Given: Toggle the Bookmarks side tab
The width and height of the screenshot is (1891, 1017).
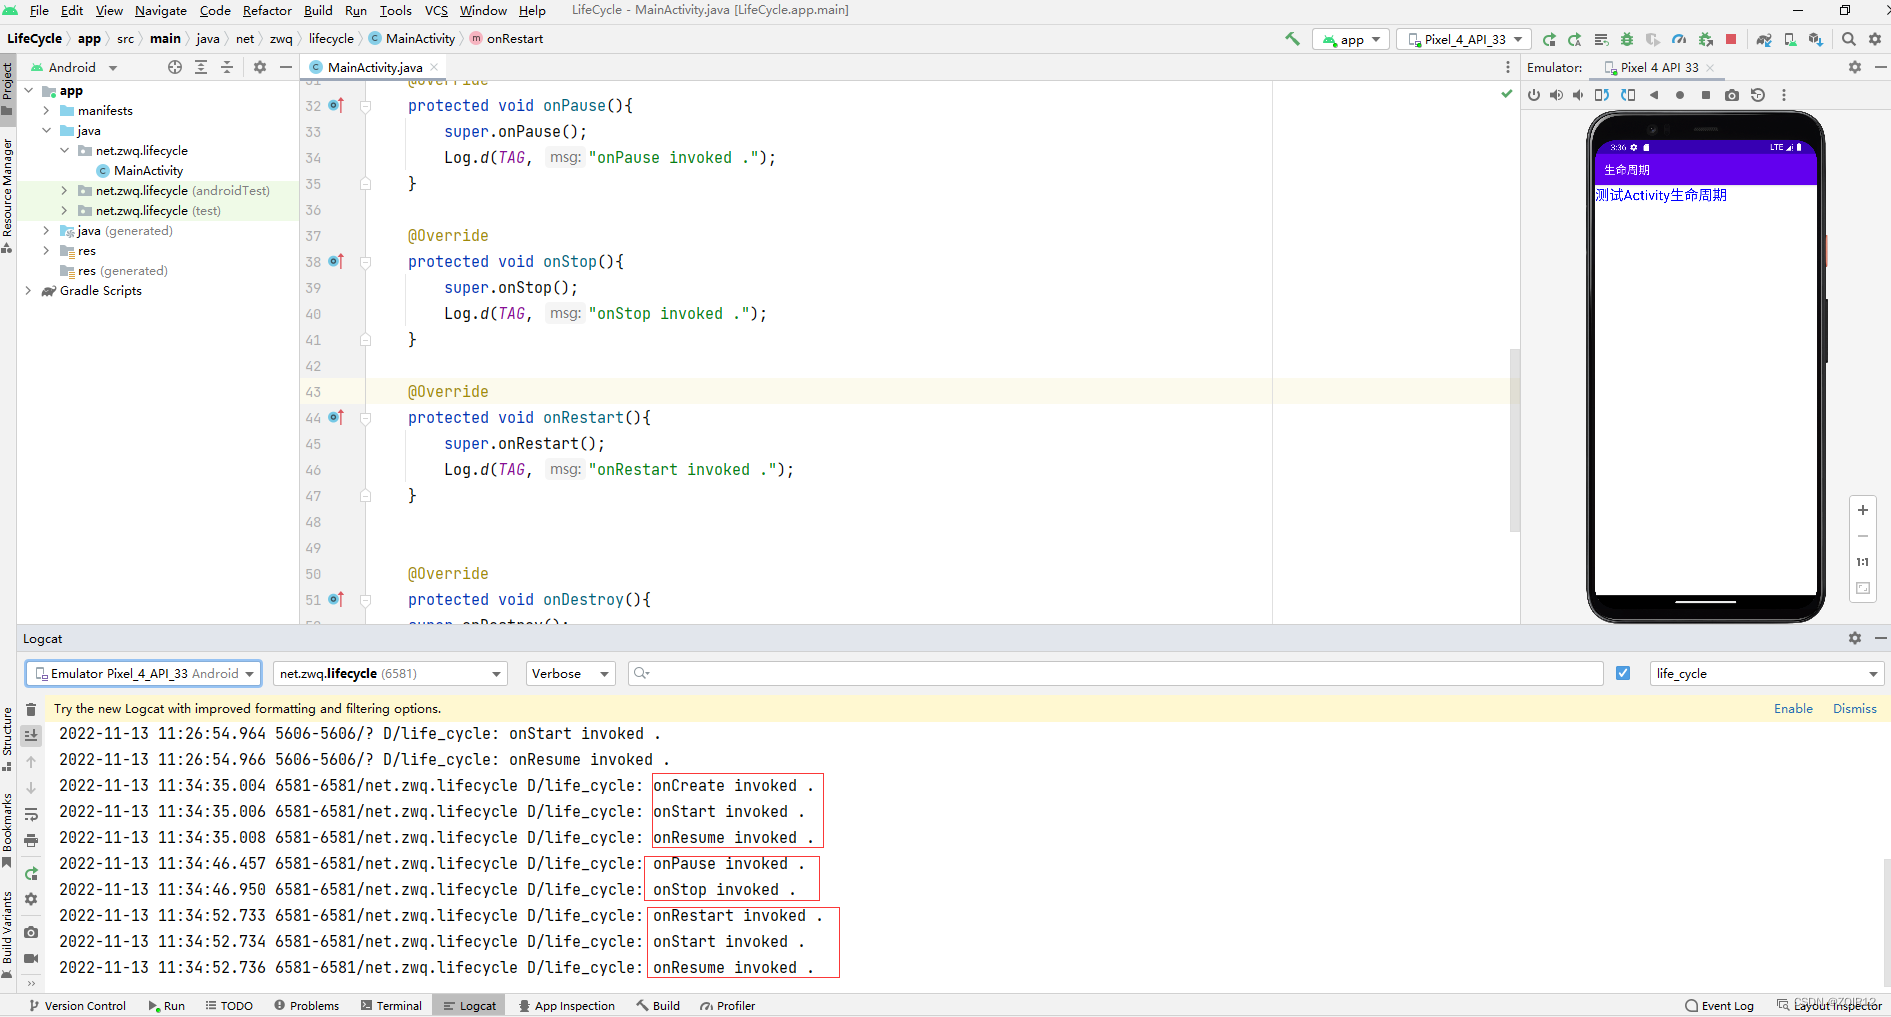Looking at the screenshot, I should (8, 830).
